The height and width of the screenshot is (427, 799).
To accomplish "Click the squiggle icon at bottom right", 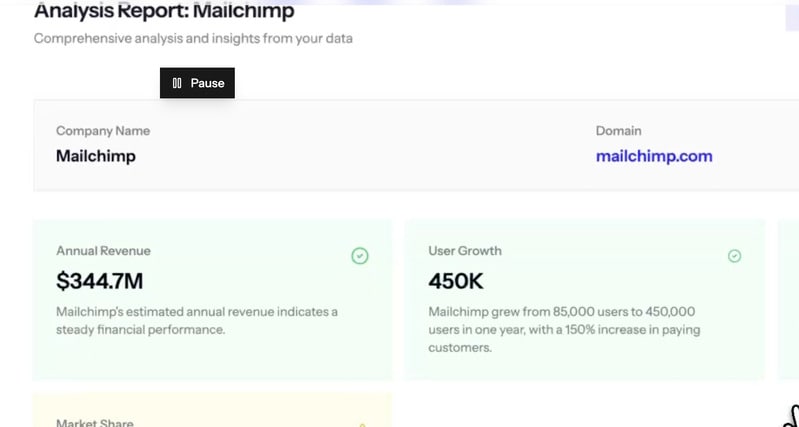I will 790,415.
